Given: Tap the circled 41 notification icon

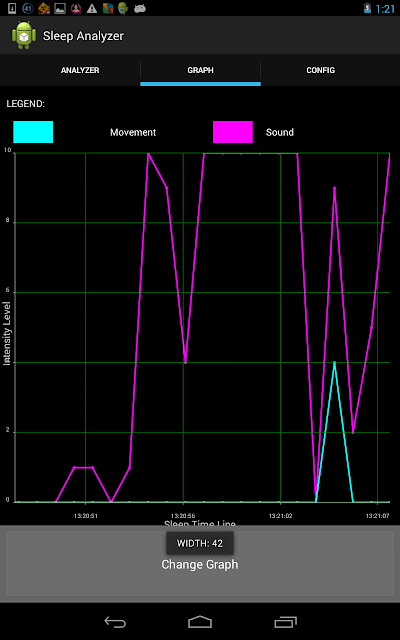Looking at the screenshot, I should coord(28,8).
